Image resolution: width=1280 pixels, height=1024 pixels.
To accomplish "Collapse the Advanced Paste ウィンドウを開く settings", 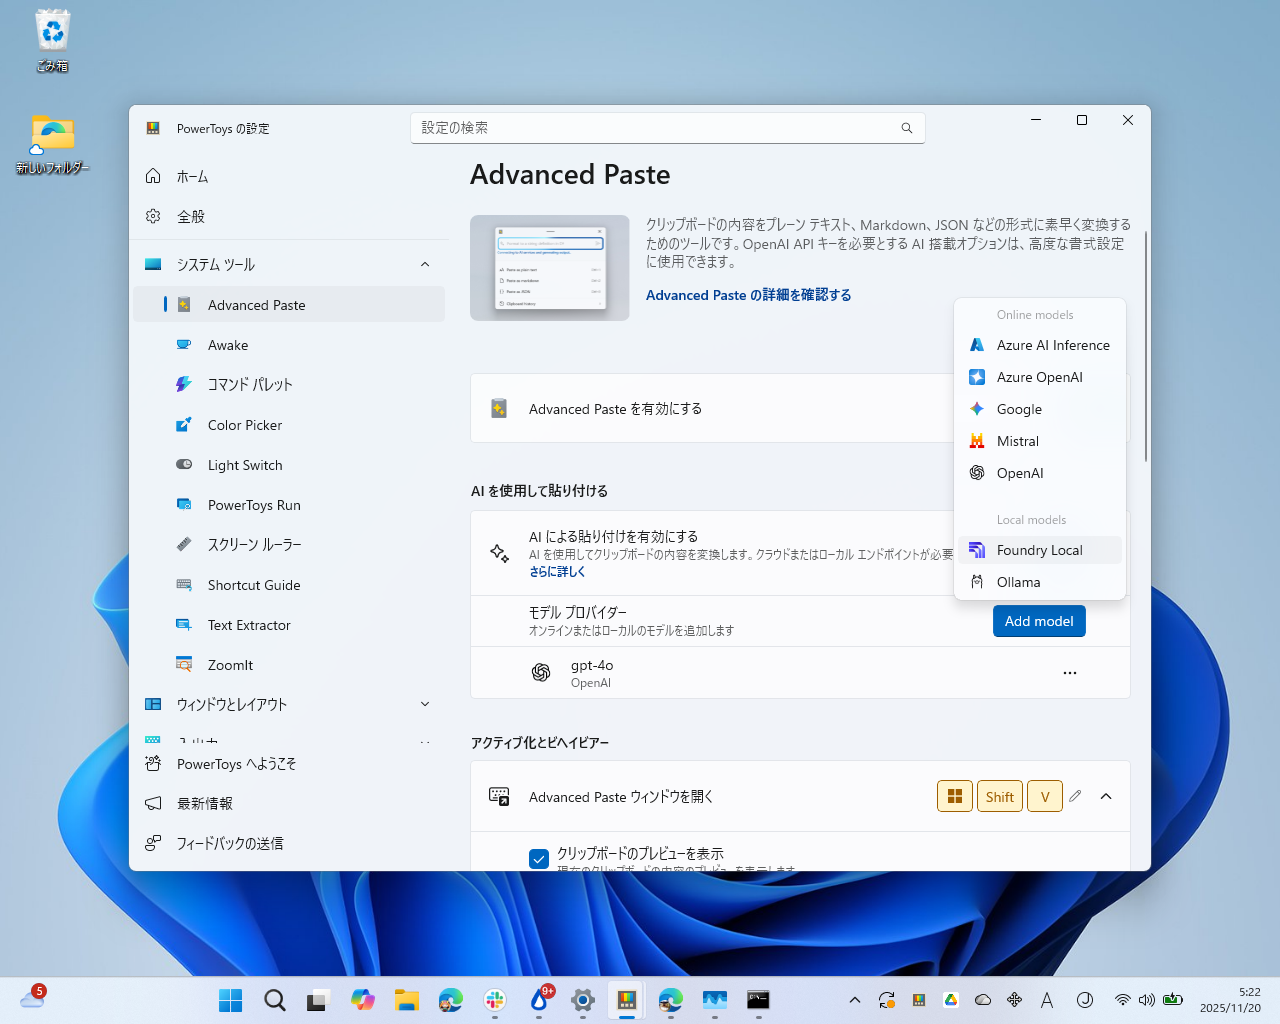I will pos(1106,796).
